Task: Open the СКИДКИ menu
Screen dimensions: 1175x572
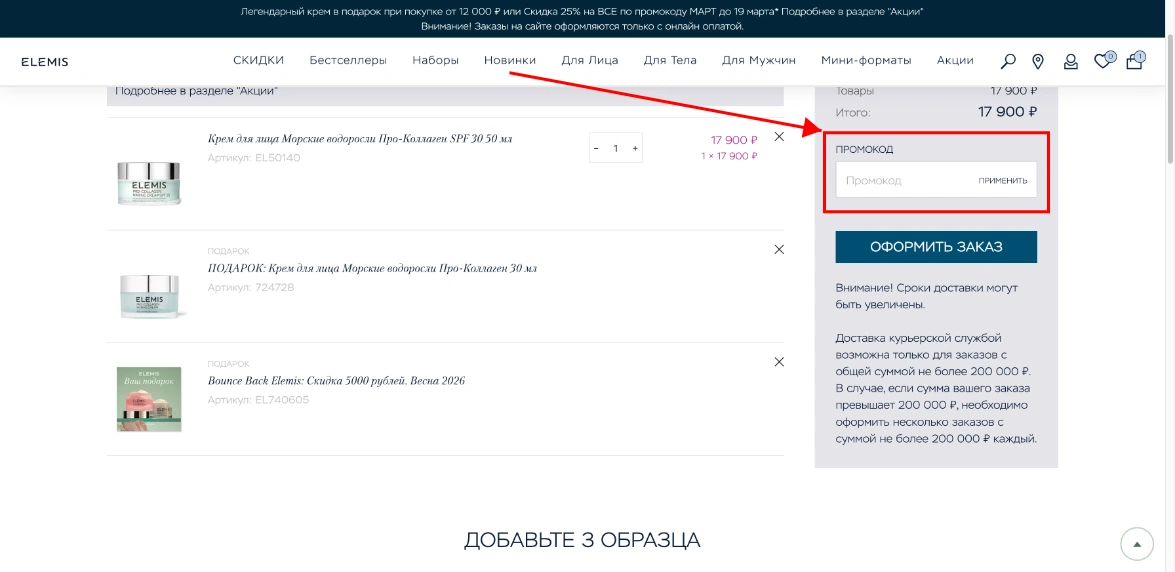Action: click(259, 61)
